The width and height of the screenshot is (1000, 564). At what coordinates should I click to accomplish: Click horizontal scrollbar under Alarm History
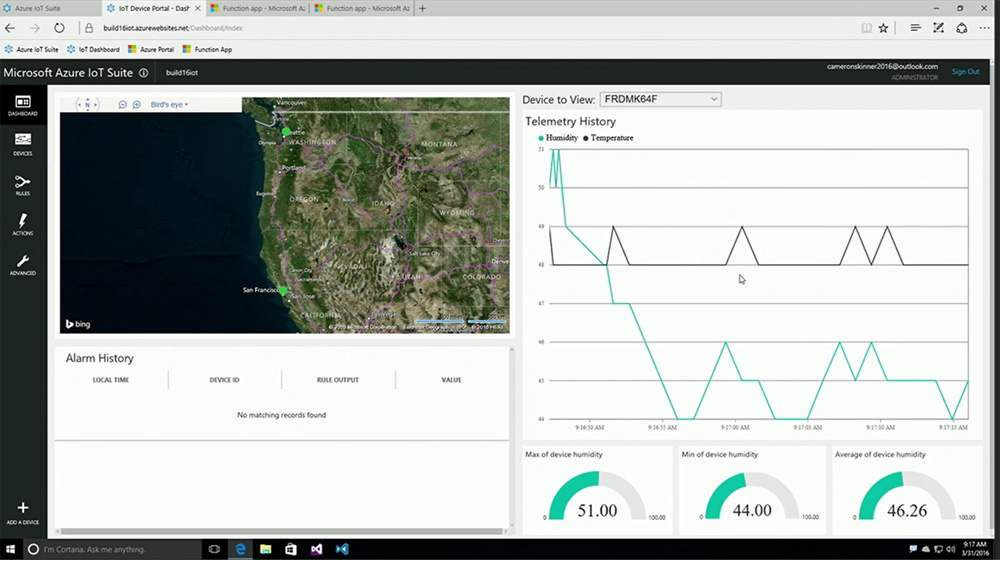pyautogui.click(x=281, y=531)
